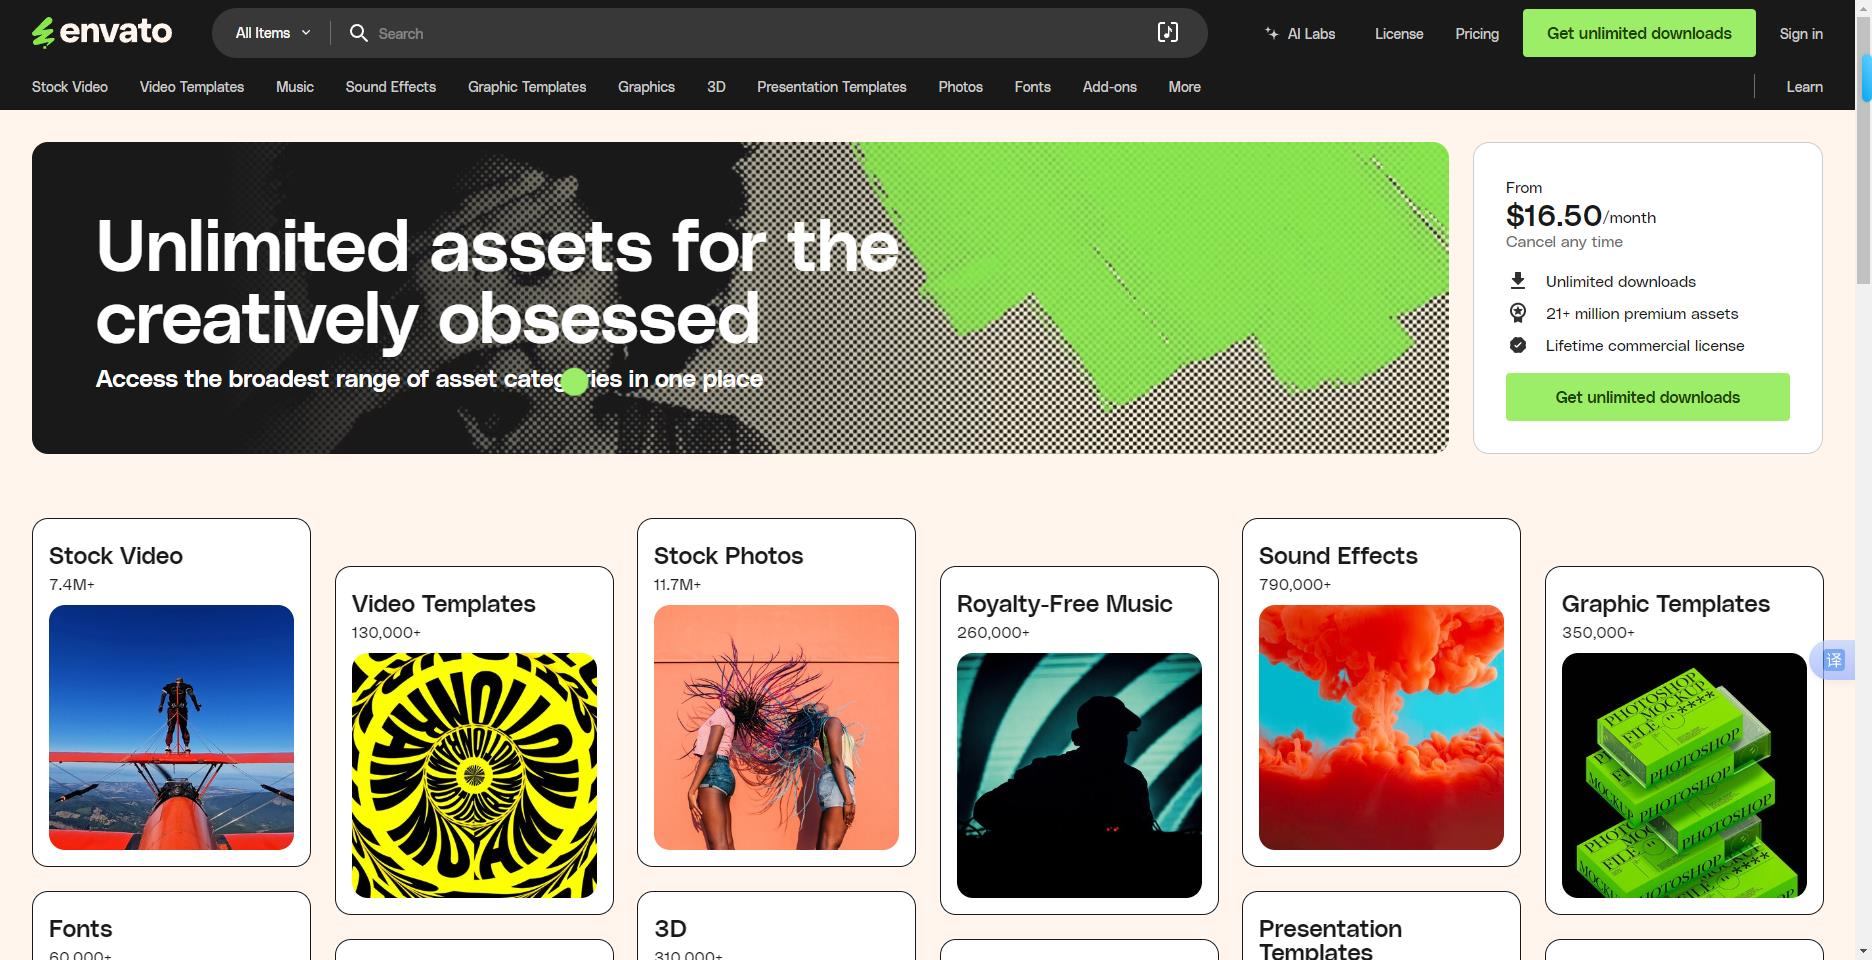
Task: Open the More menu in navigation
Action: click(x=1184, y=87)
